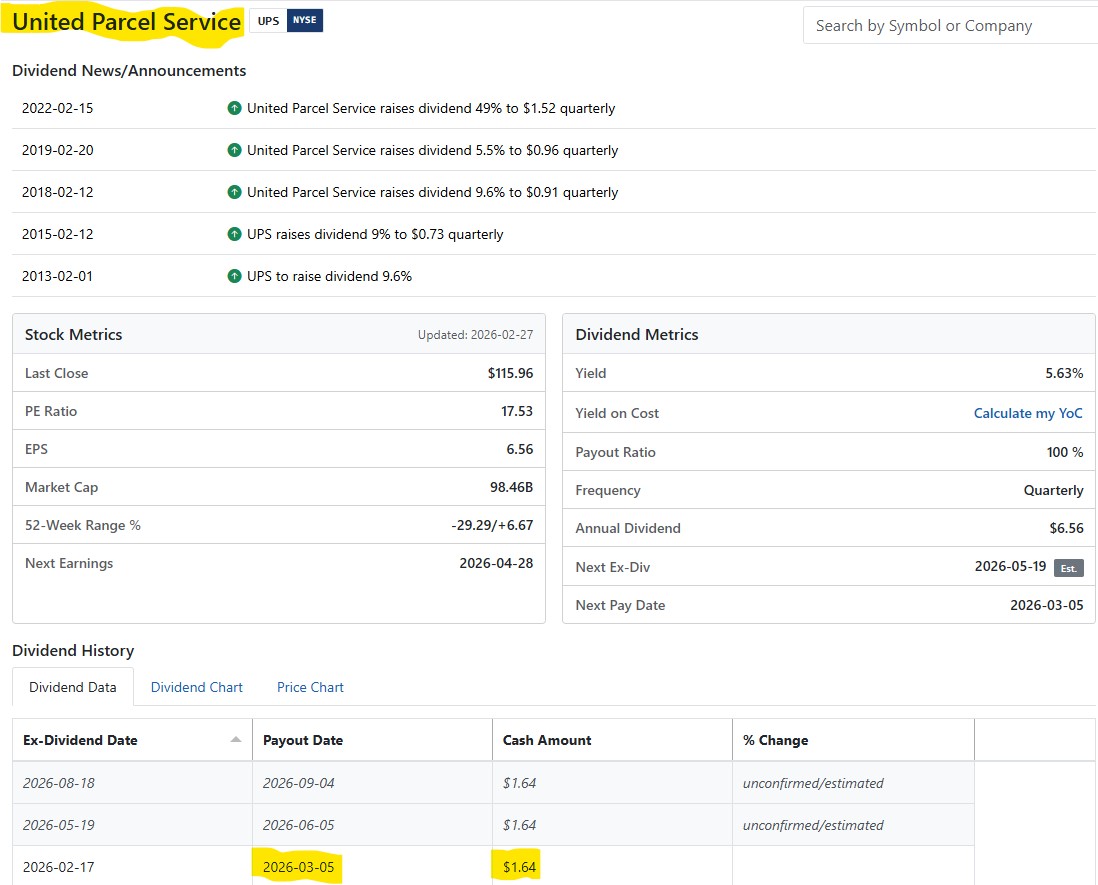The width and height of the screenshot is (1098, 885).
Task: Sort table by Payout Date header
Action: click(x=303, y=740)
